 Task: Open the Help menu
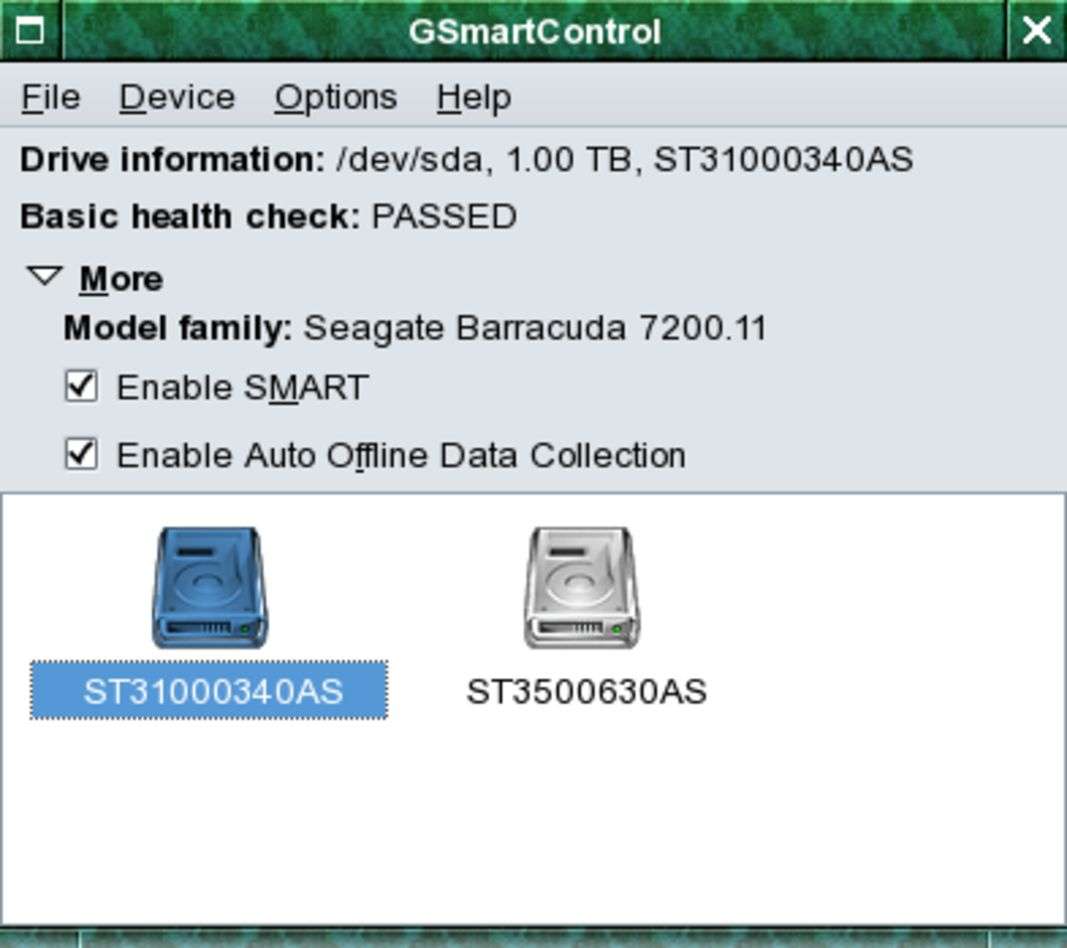pyautogui.click(x=474, y=97)
